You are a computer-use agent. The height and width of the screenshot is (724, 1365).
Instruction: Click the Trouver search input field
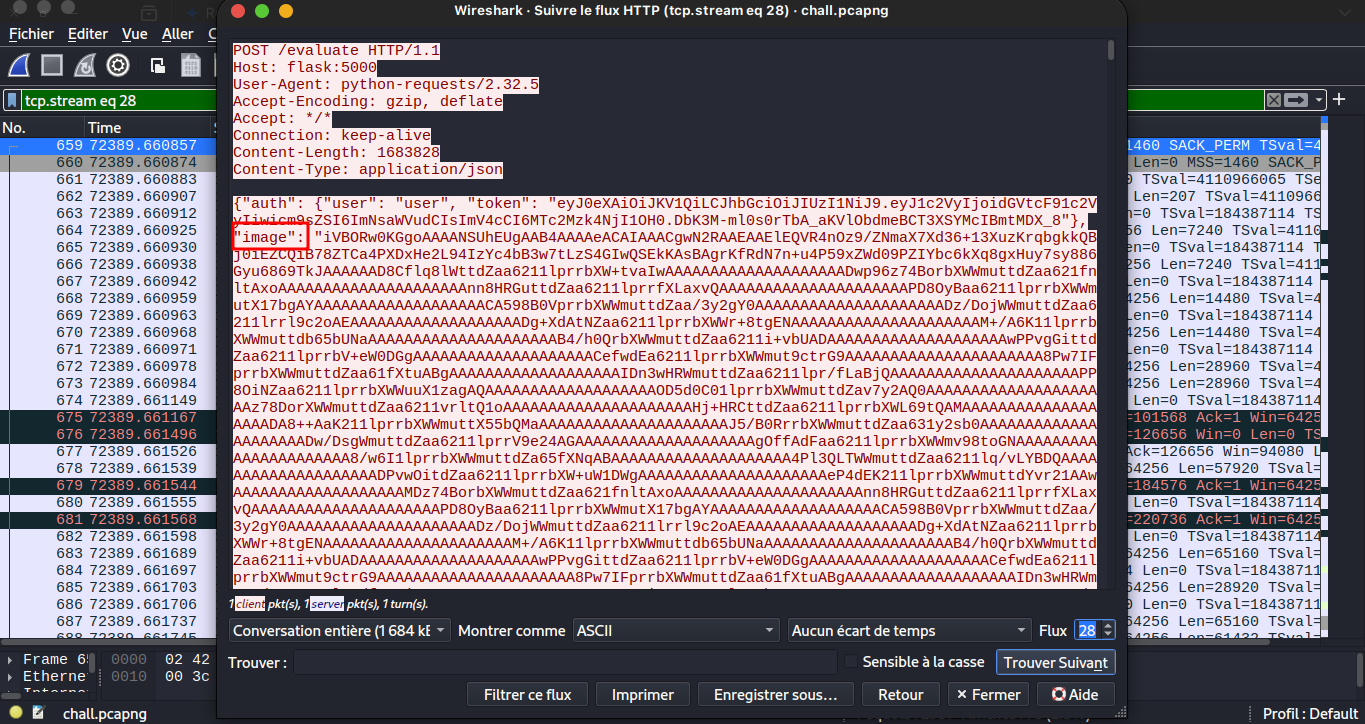coord(564,662)
